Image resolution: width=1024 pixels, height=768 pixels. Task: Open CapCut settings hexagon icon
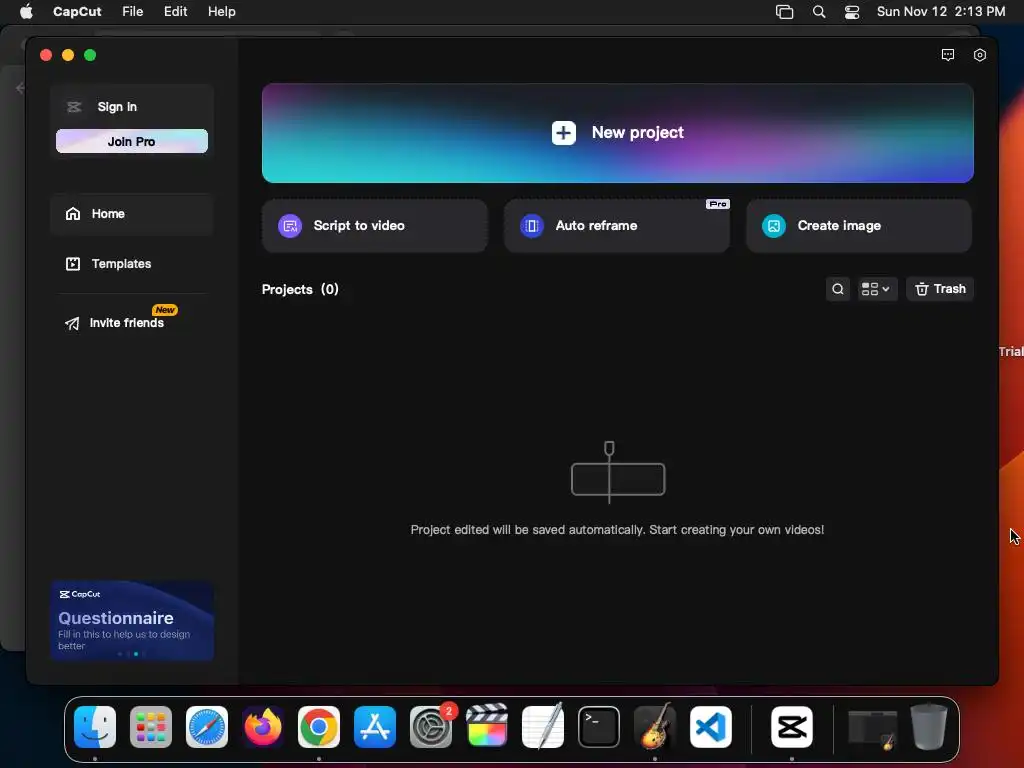tap(980, 55)
